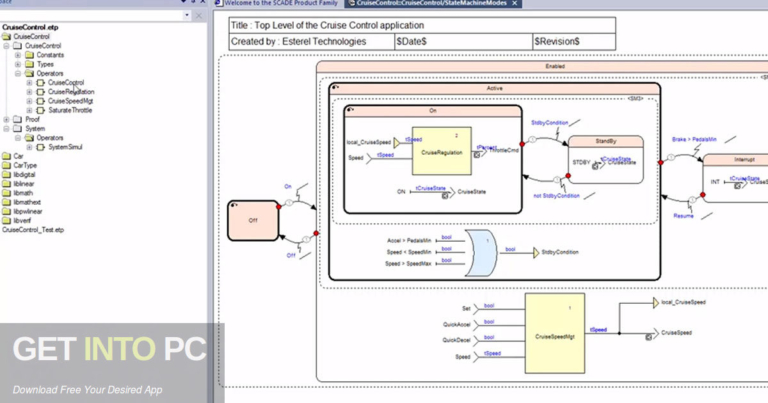Click the yellow StdbyCondition output triangle
768x403 pixels.
point(536,253)
